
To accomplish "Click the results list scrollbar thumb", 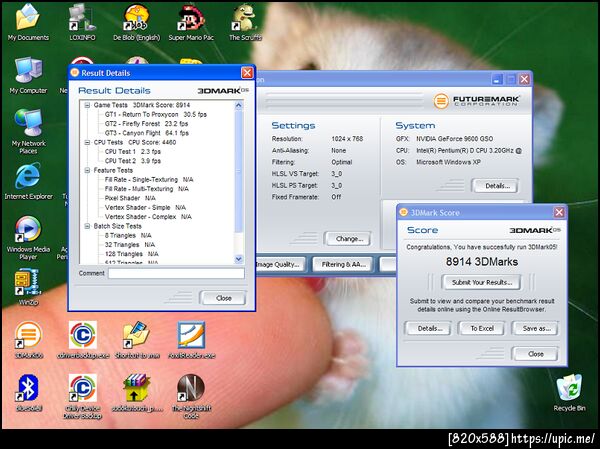I will (x=238, y=171).
